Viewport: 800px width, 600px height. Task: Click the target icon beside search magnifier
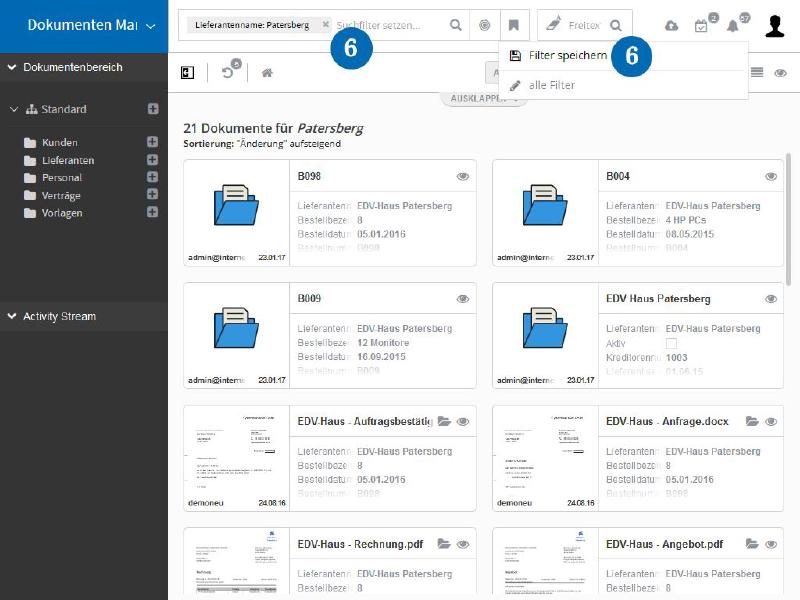click(x=485, y=25)
